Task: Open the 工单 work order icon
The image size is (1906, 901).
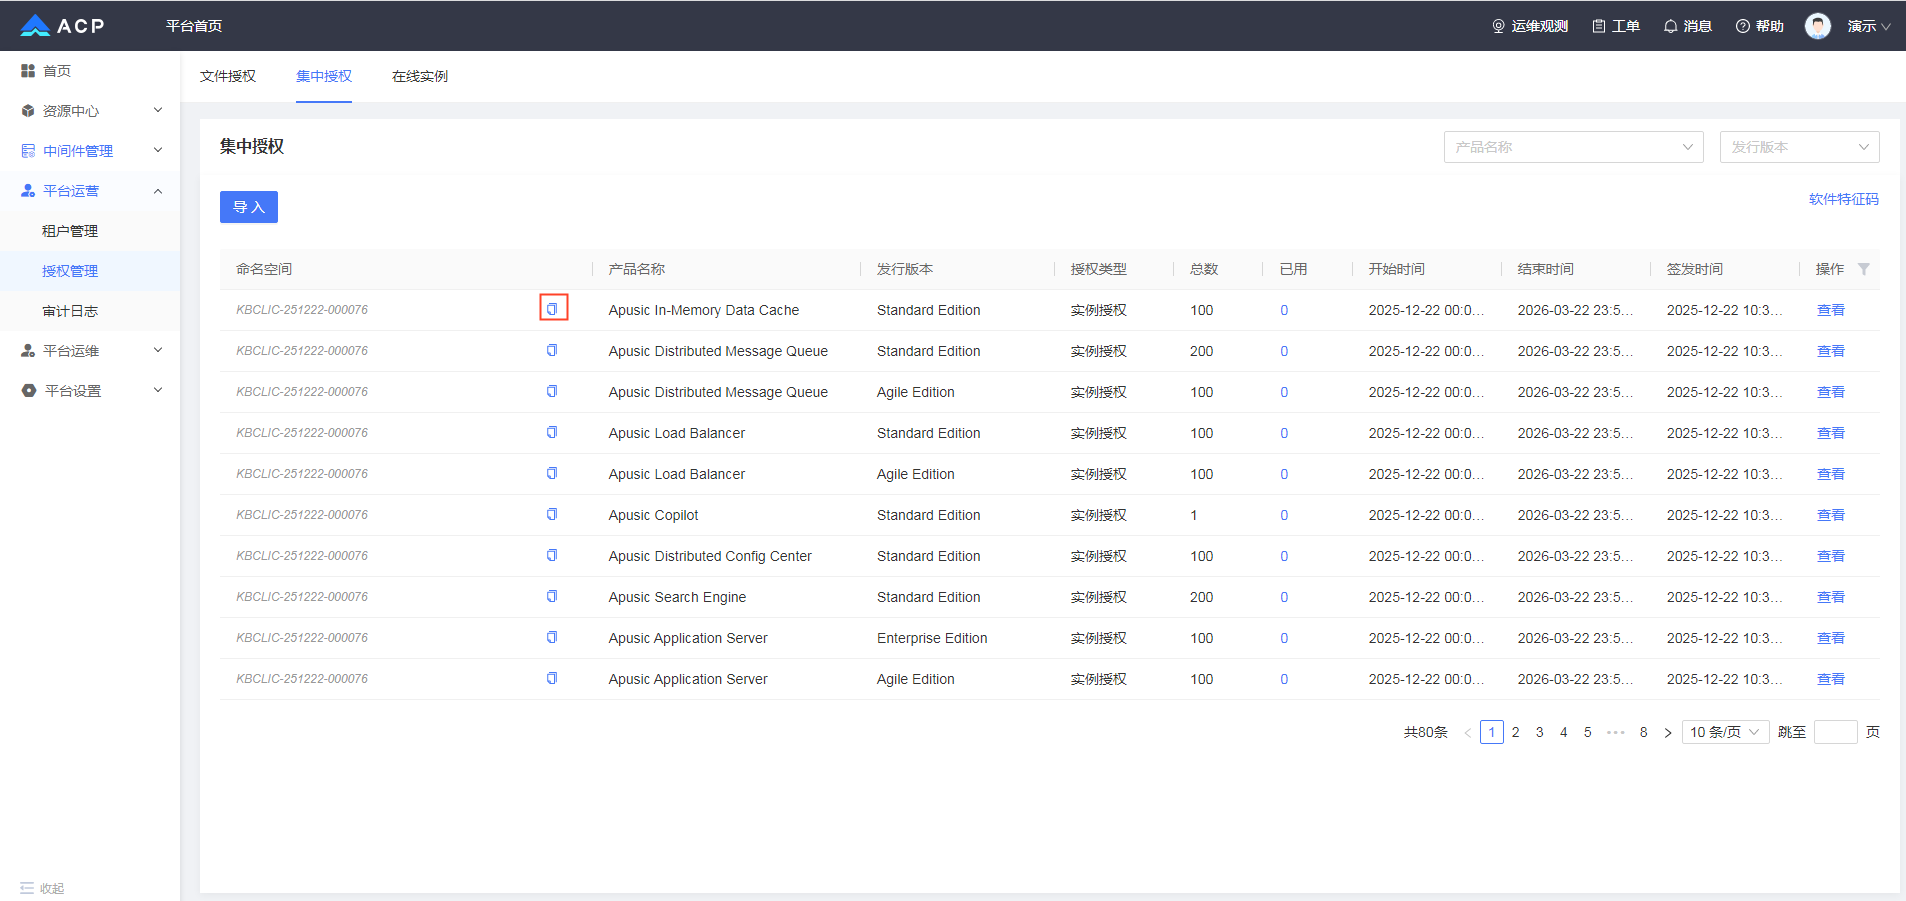Action: [1599, 26]
